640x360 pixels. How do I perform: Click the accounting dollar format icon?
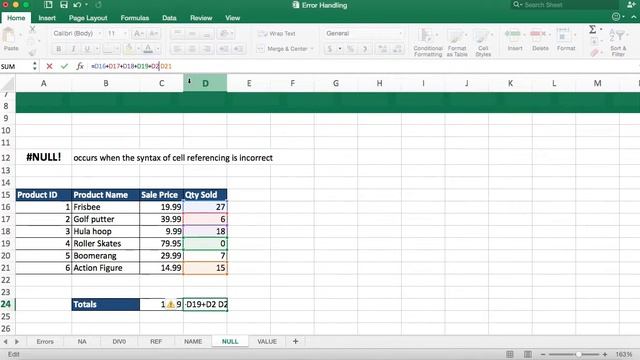coord(330,49)
